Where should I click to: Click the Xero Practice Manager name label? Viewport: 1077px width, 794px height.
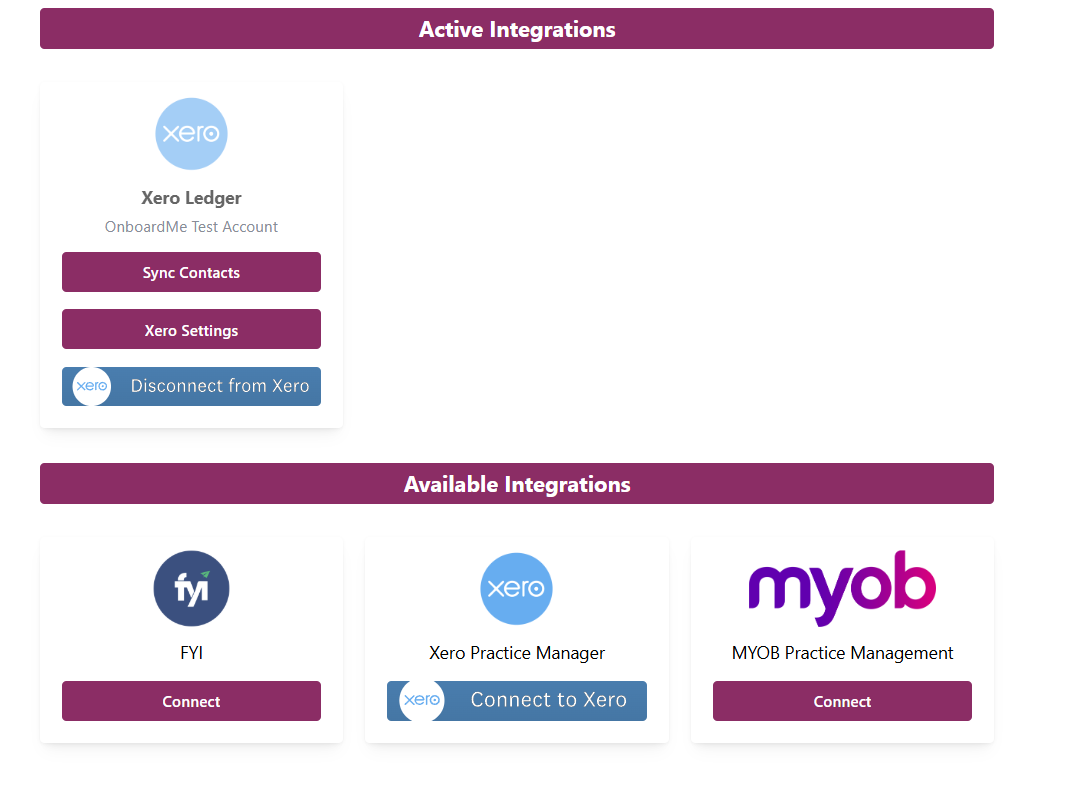pyautogui.click(x=516, y=653)
